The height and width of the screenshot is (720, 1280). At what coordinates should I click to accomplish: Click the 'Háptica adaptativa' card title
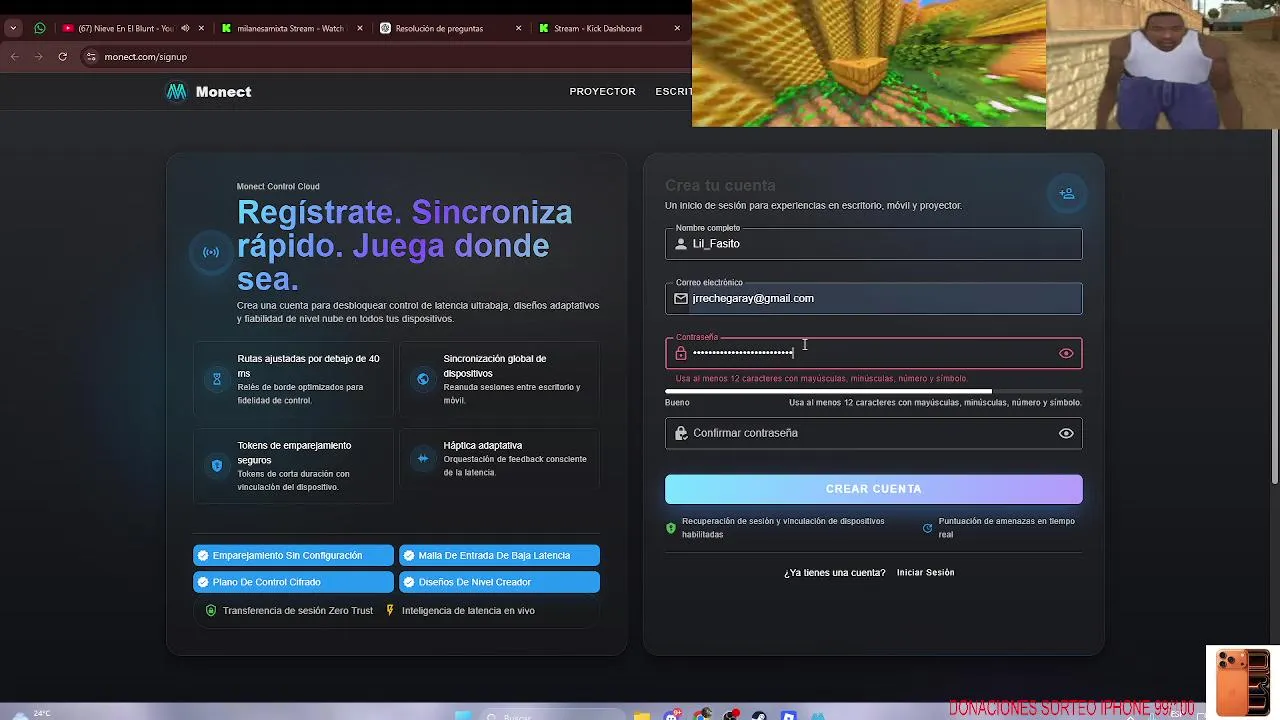(483, 445)
